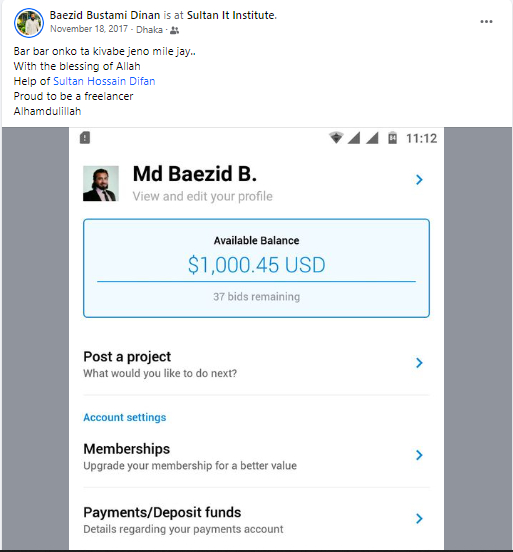Select the Post a project entry
The image size is (513, 552).
(x=256, y=364)
